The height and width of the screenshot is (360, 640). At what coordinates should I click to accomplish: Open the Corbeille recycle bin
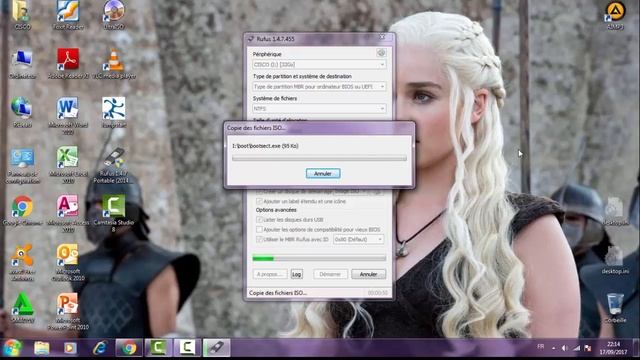pyautogui.click(x=615, y=308)
